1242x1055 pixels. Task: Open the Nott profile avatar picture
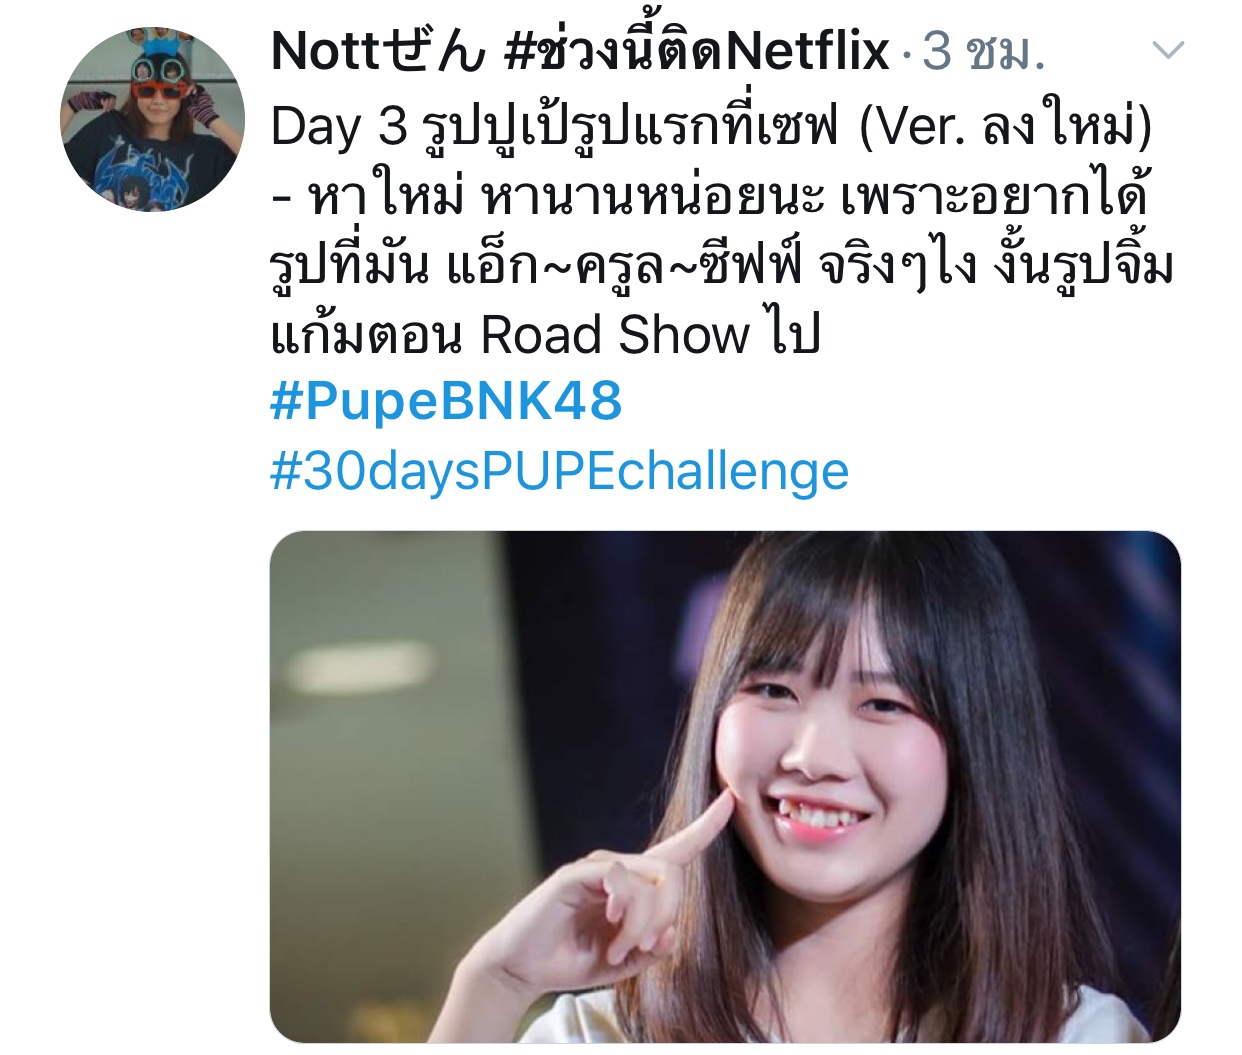click(x=152, y=119)
